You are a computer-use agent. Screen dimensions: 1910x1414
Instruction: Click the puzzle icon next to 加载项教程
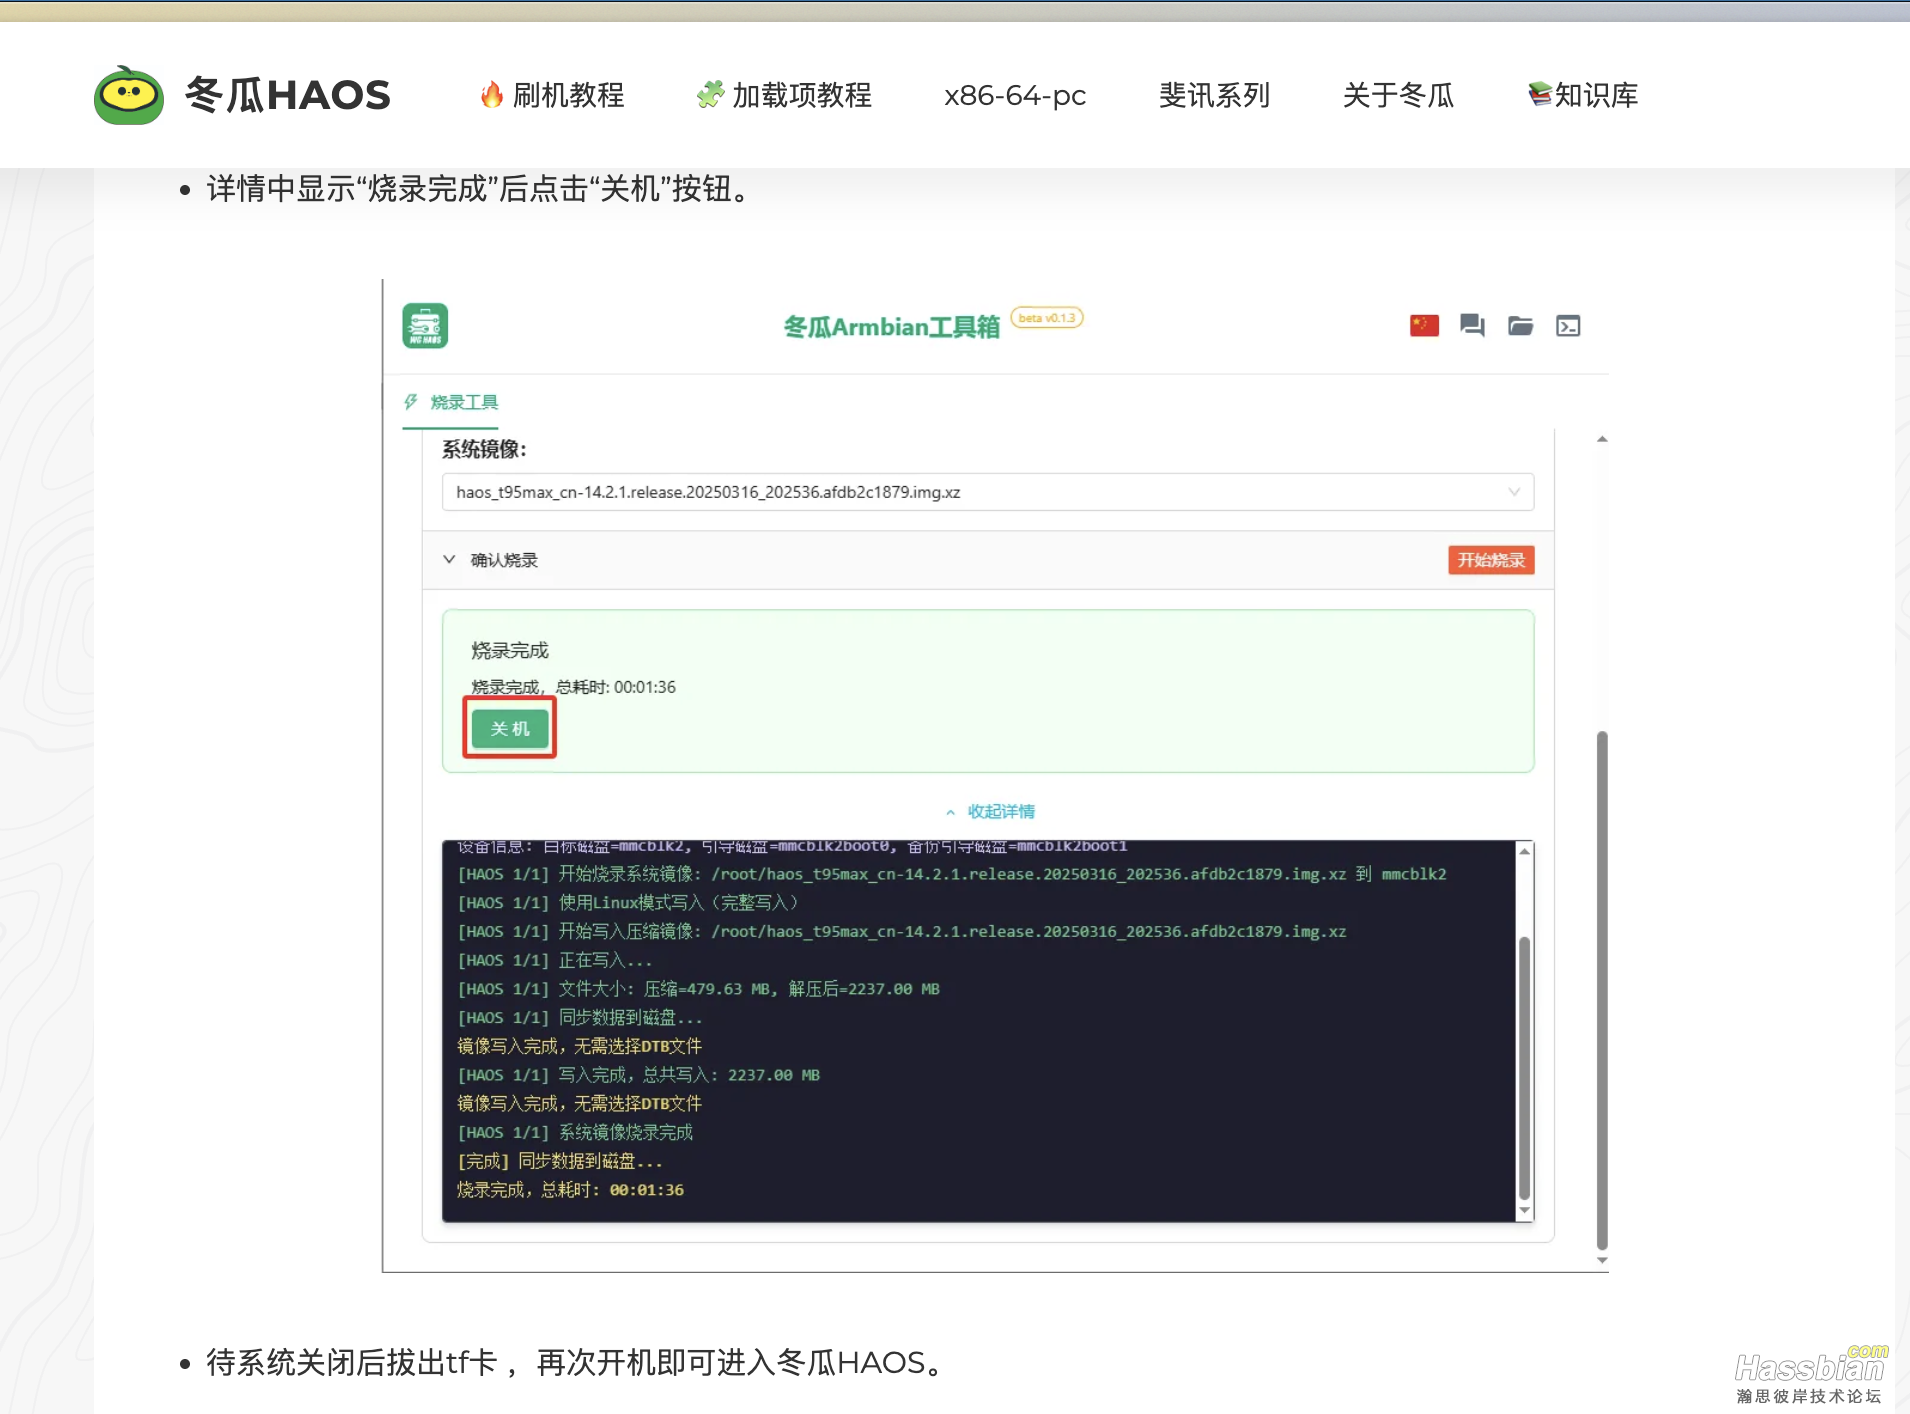coord(709,94)
